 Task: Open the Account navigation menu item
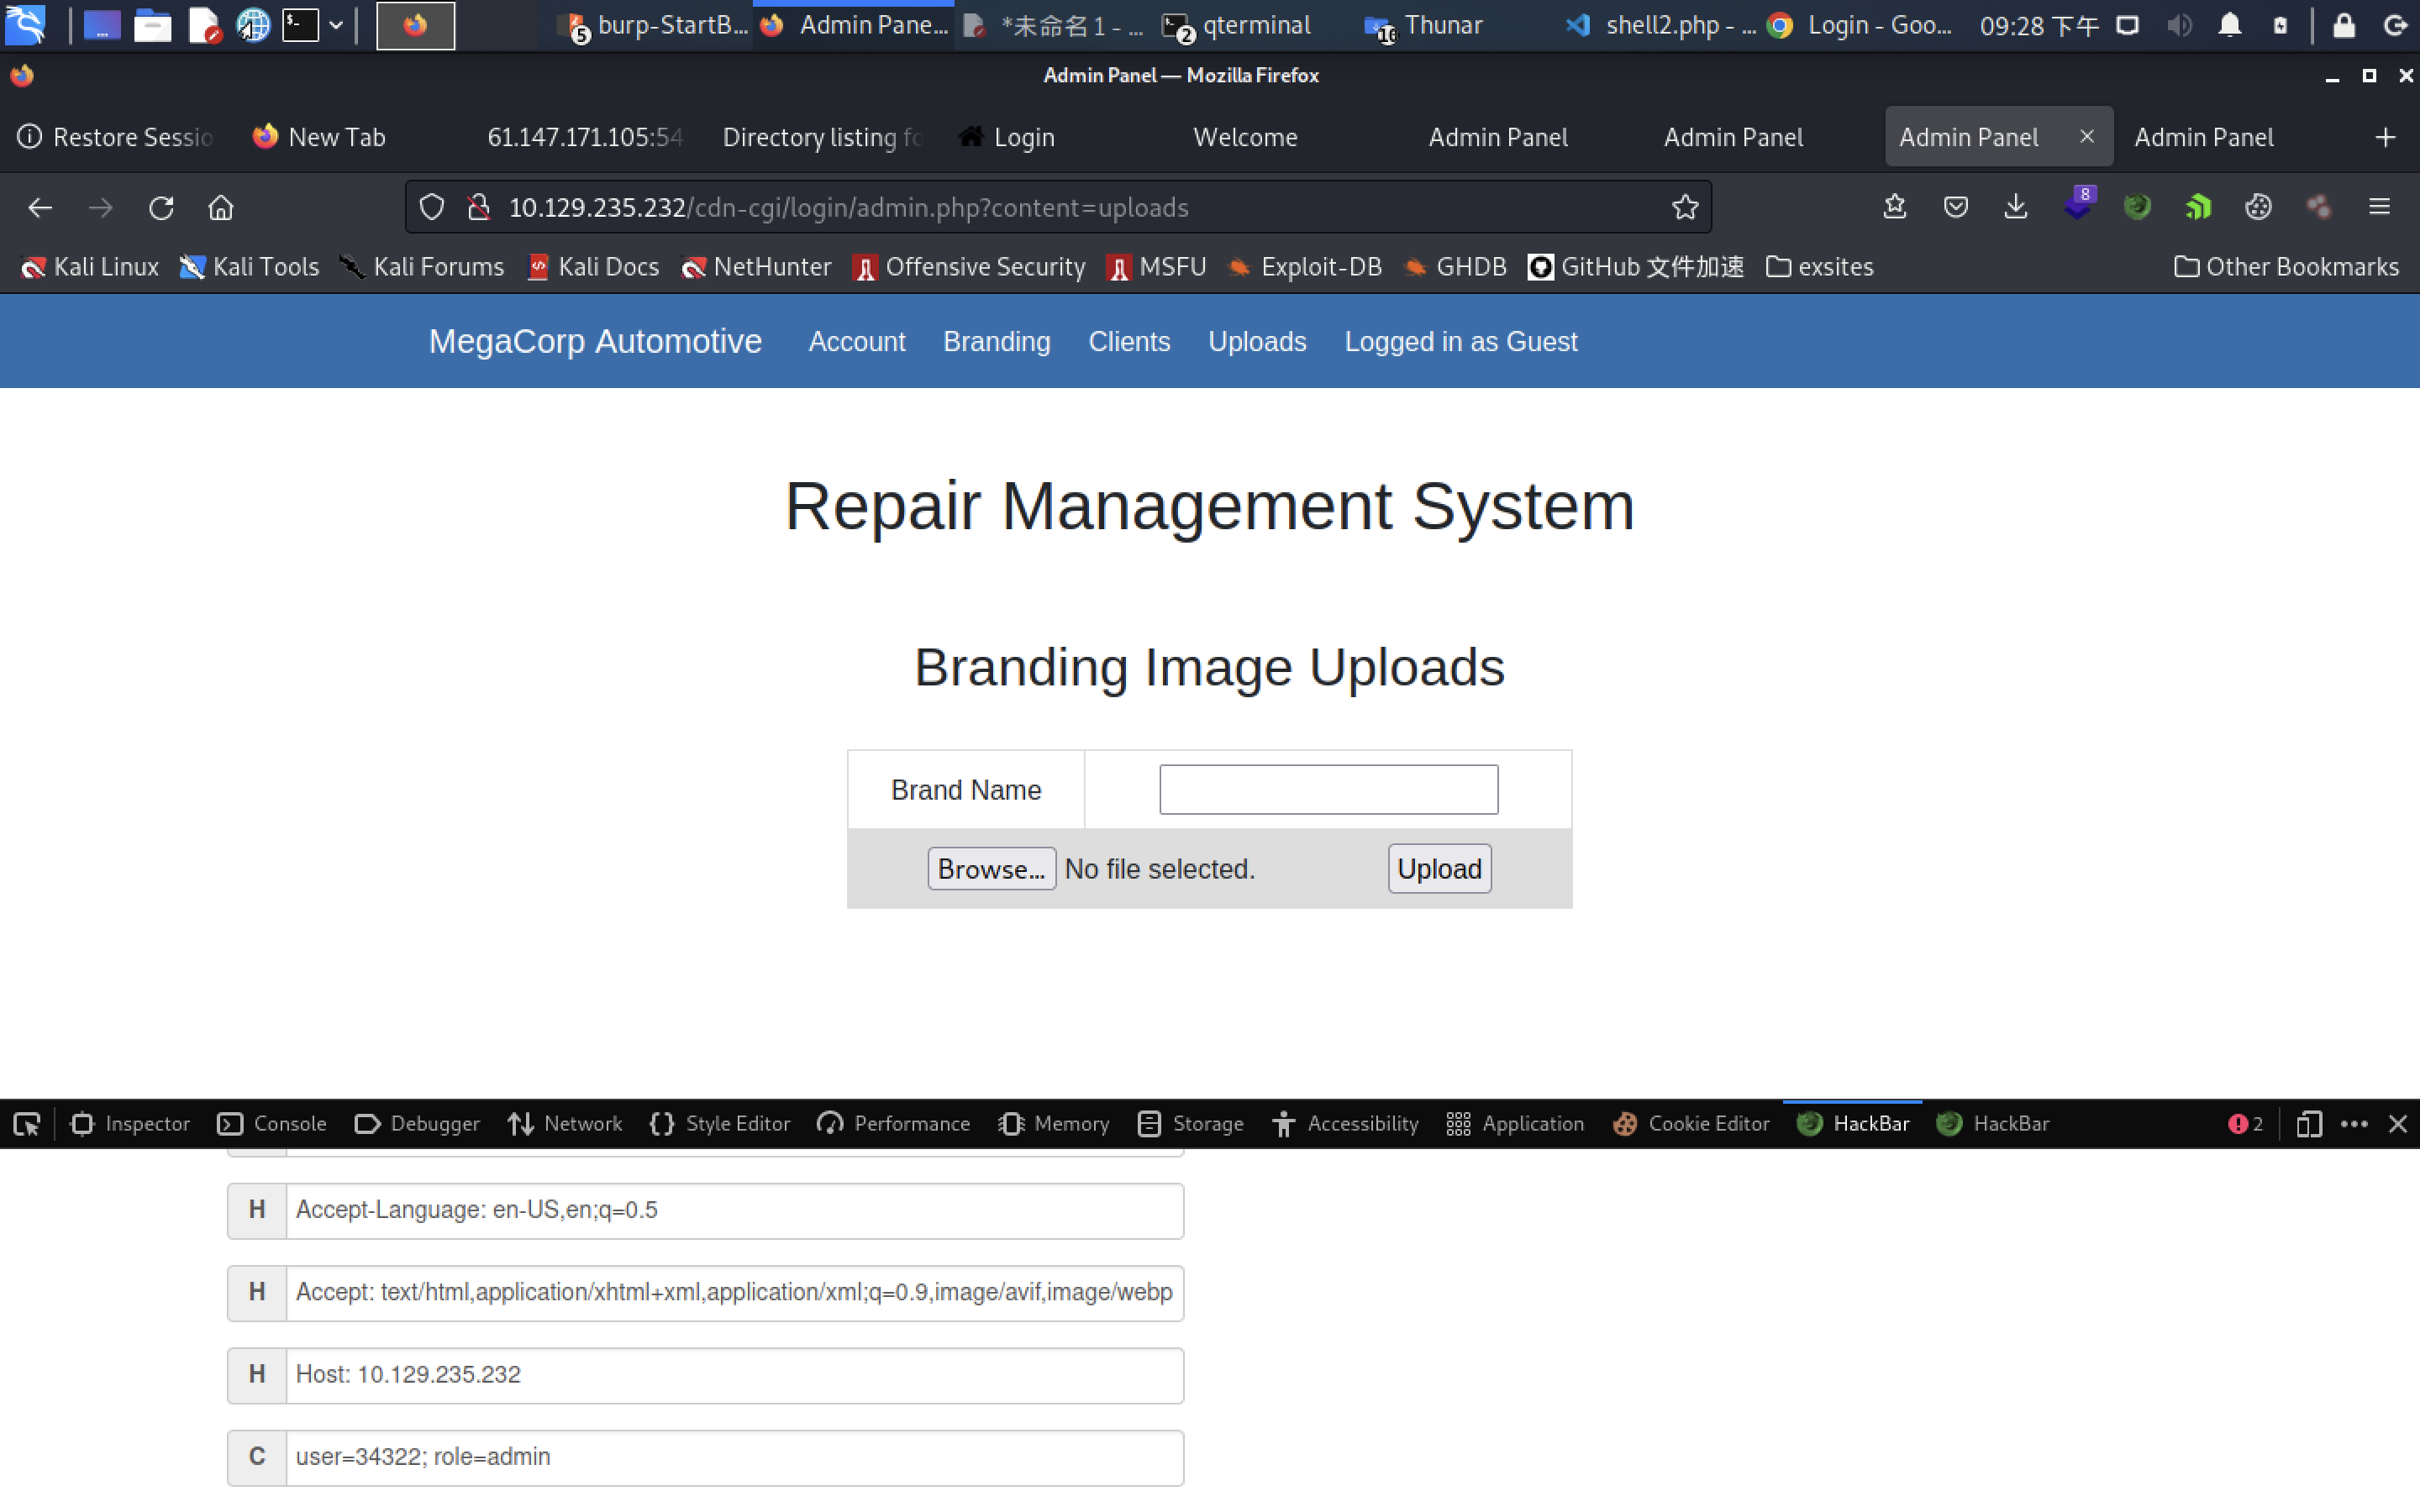pos(857,341)
